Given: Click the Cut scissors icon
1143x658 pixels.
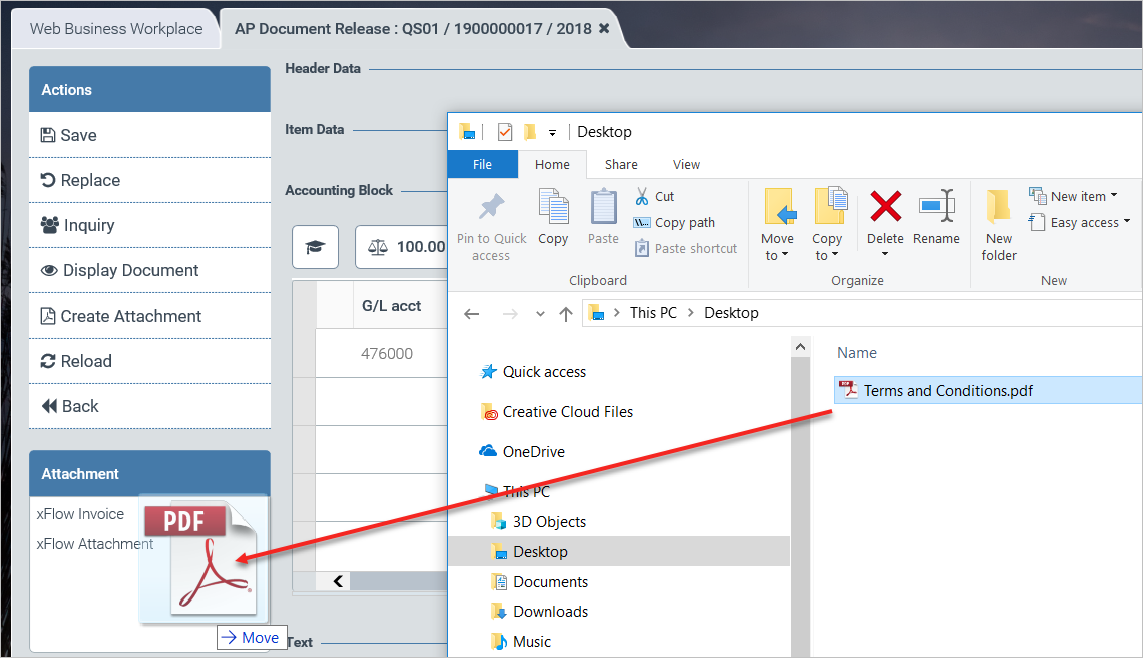Looking at the screenshot, I should 642,196.
